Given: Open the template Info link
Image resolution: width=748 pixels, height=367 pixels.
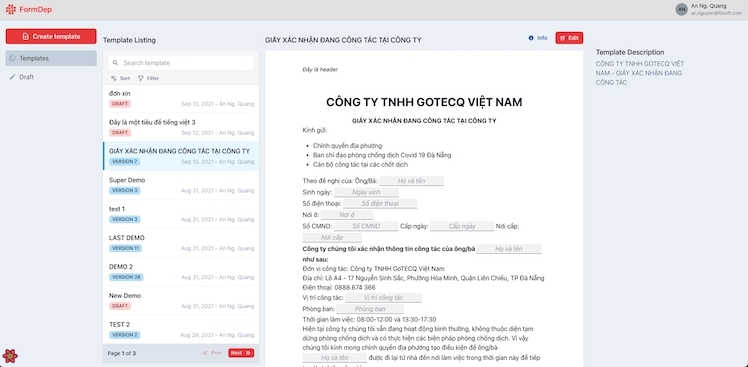Looking at the screenshot, I should [x=538, y=38].
